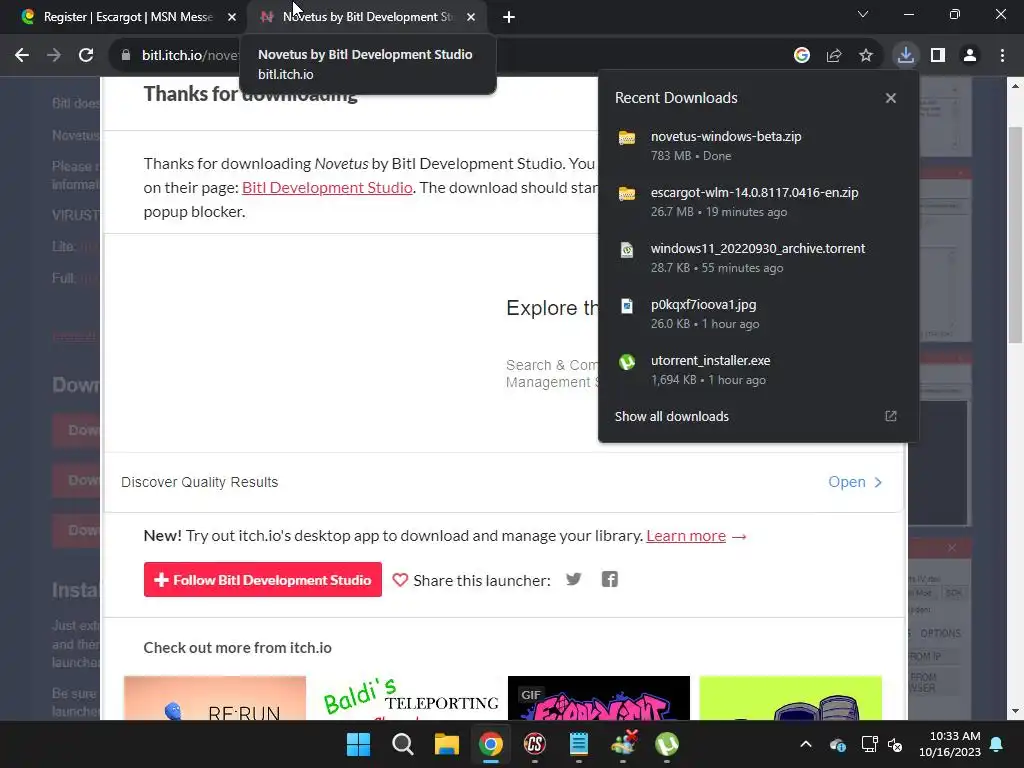Open Windows Start menu

358,744
